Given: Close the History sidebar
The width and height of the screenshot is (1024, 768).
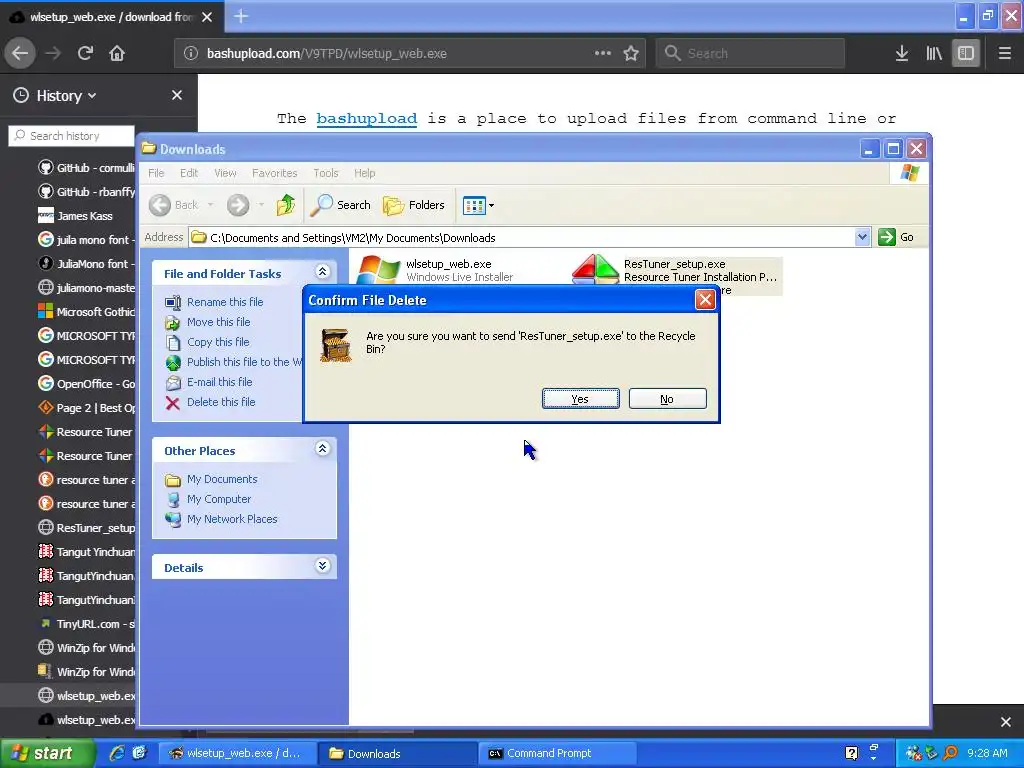Looking at the screenshot, I should point(176,95).
